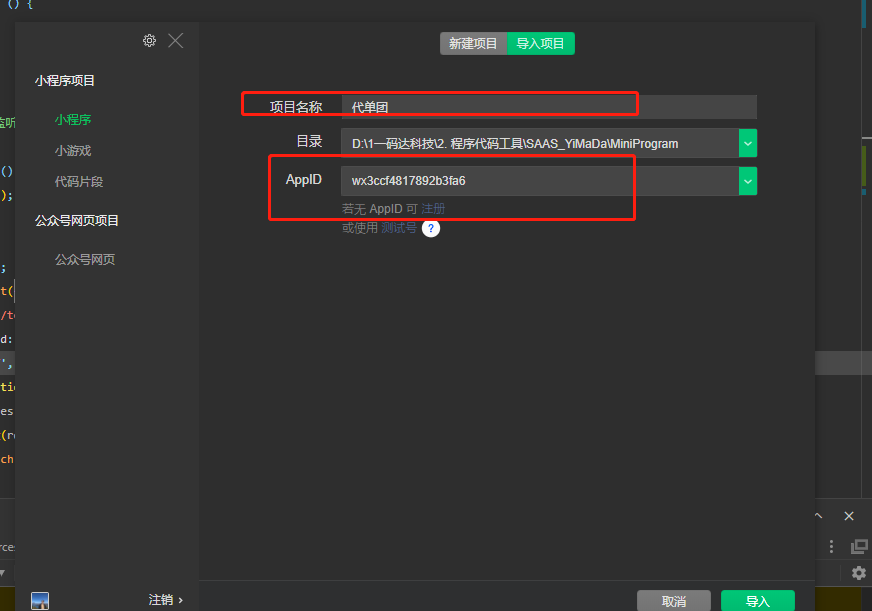872x611 pixels.
Task: Expand the AppID dropdown arrow
Action: (x=748, y=181)
